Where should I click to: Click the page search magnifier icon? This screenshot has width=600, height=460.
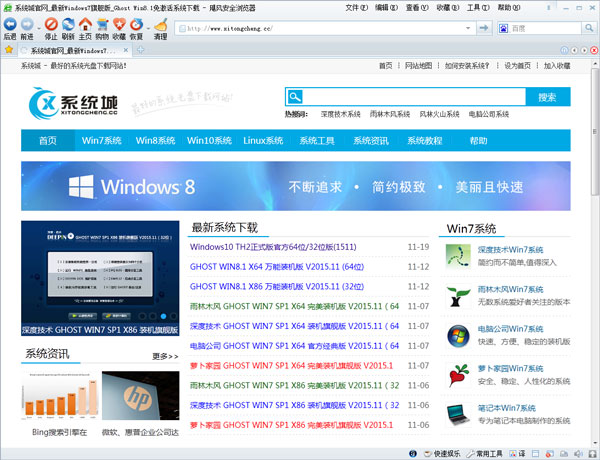[x=295, y=96]
